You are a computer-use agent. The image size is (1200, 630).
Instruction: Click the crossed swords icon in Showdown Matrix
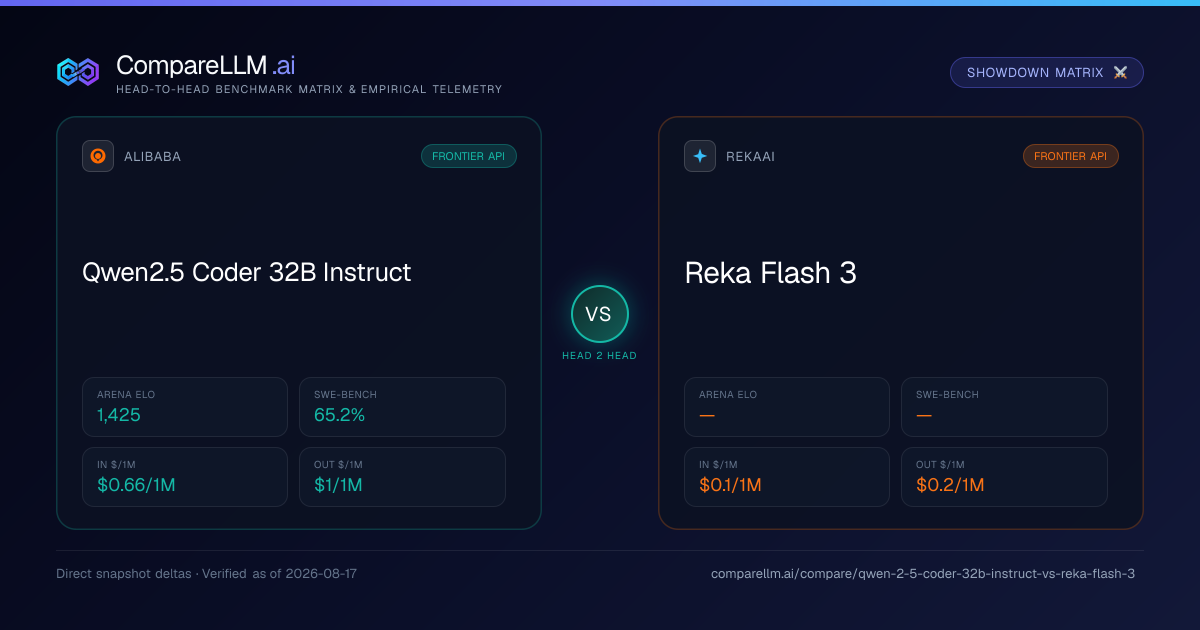(1120, 73)
